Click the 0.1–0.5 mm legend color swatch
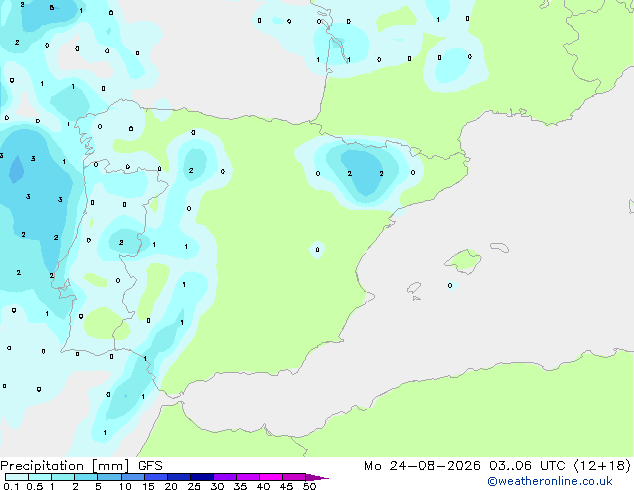Screen dimensions: 634x490 point(17,477)
